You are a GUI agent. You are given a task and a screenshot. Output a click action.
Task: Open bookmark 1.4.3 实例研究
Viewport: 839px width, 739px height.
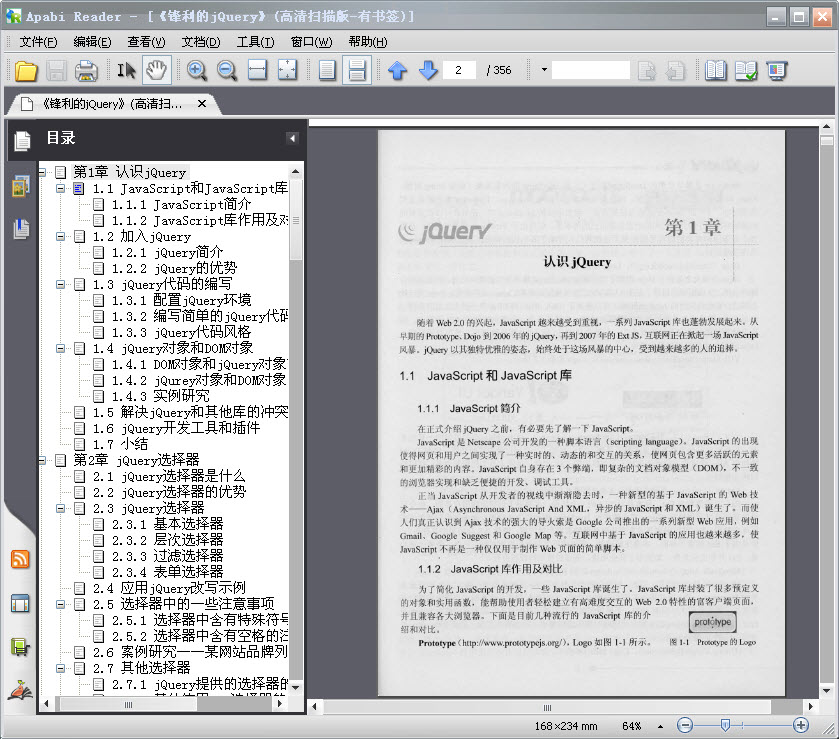click(161, 396)
